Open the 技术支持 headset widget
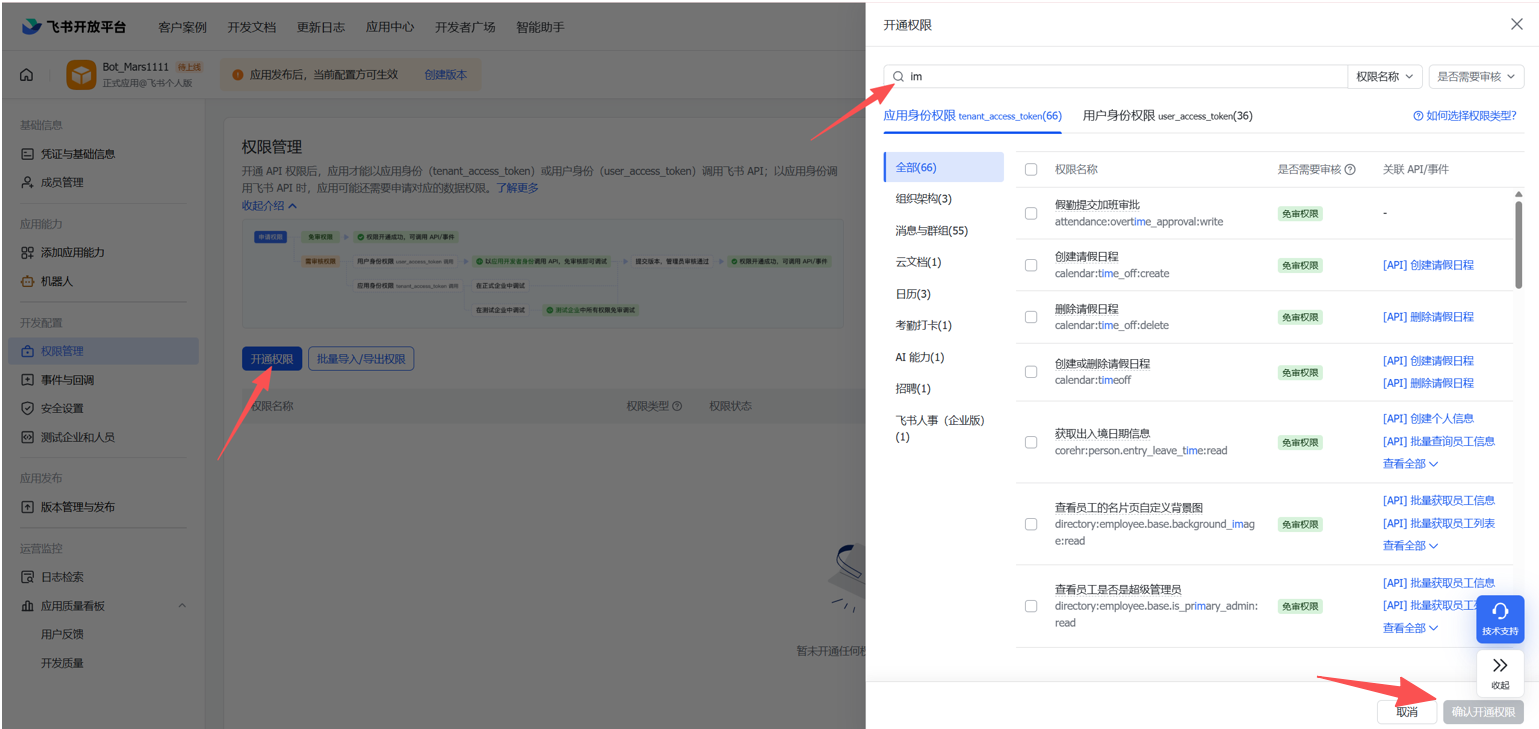This screenshot has width=1539, height=729. 1500,619
